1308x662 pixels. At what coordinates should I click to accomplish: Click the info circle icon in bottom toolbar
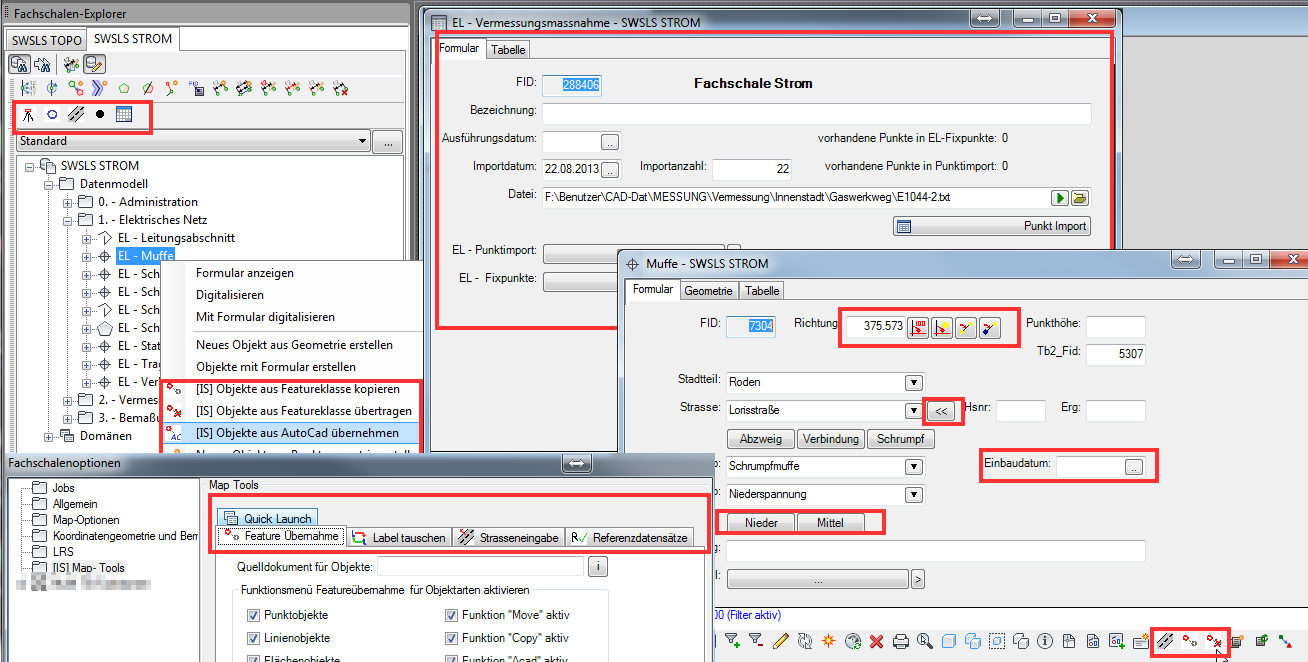point(1046,641)
